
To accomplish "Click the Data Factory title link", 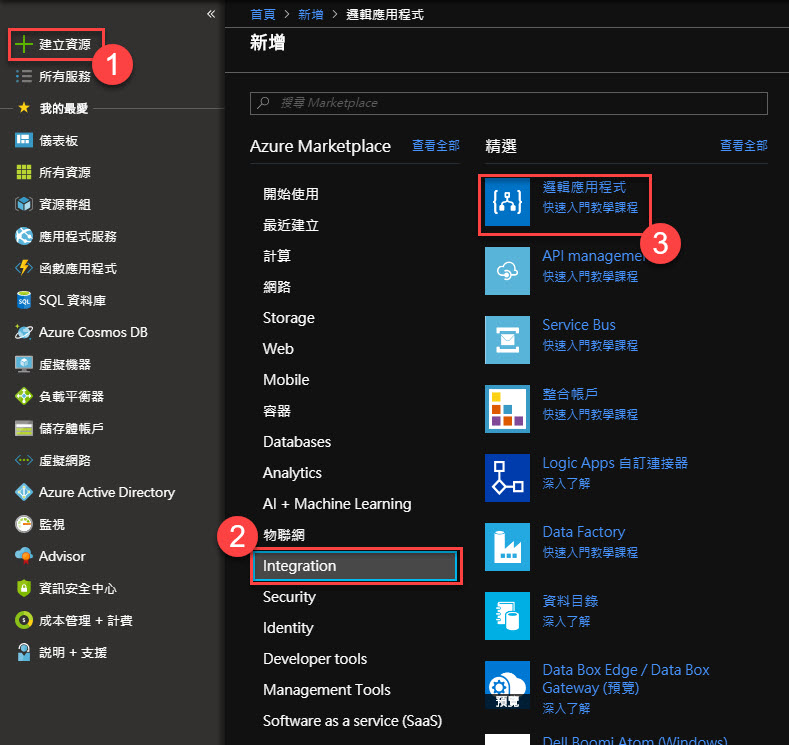I will 584,532.
